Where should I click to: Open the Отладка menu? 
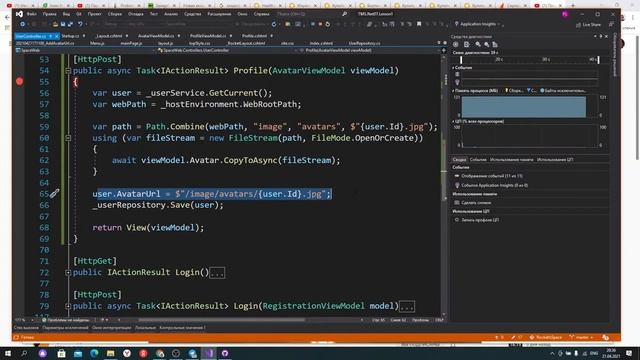tap(136, 14)
